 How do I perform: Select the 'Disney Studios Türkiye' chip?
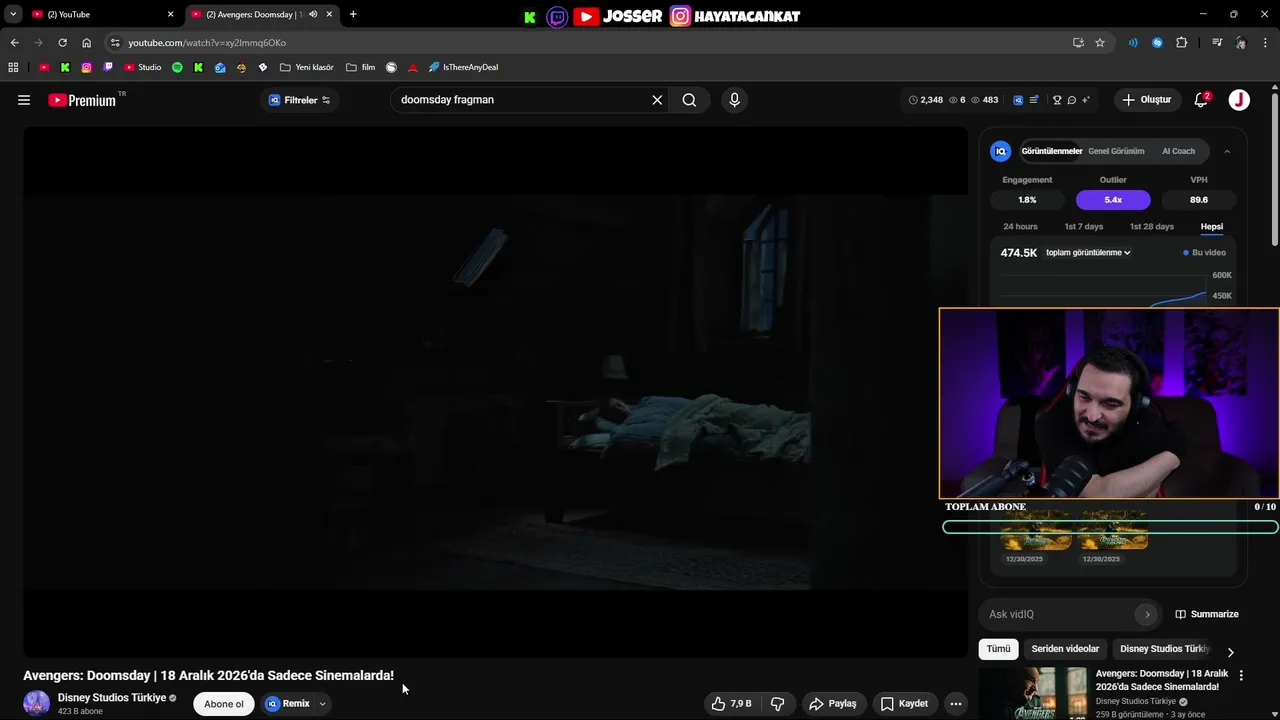tap(1165, 649)
